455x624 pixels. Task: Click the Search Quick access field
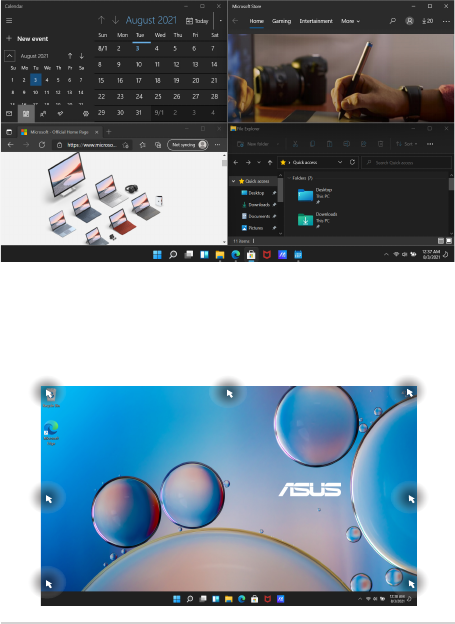tap(406, 162)
